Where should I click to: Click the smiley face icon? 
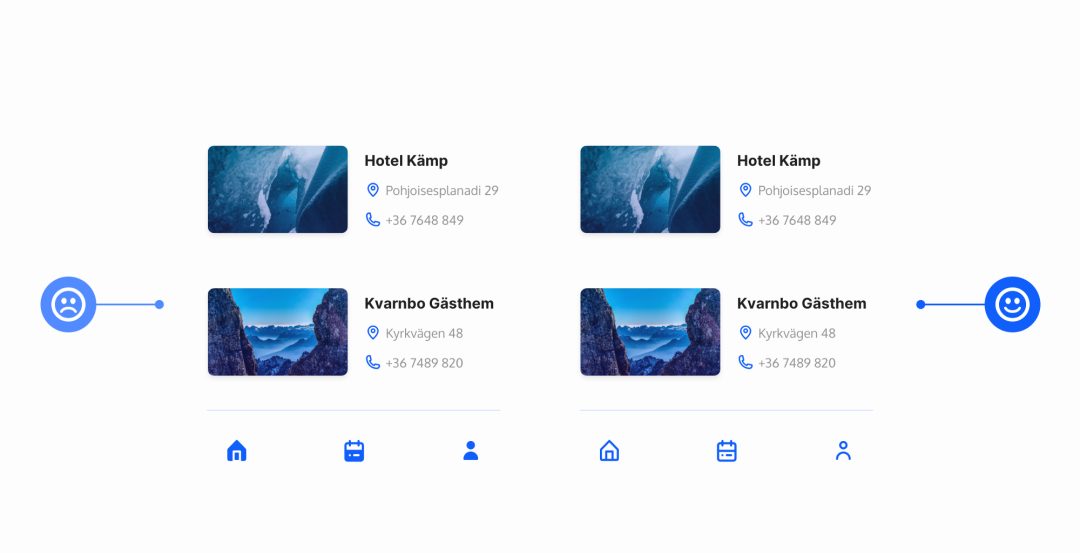pos(1012,304)
